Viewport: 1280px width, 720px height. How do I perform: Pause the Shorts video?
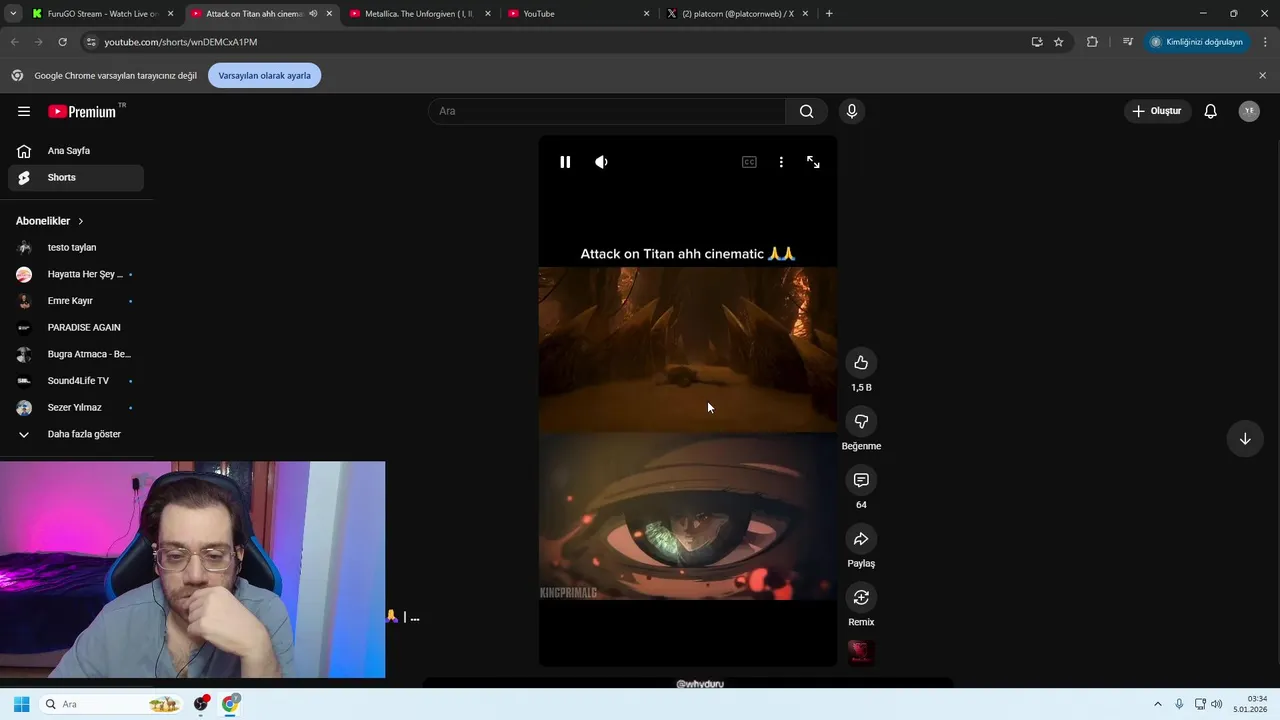[565, 162]
